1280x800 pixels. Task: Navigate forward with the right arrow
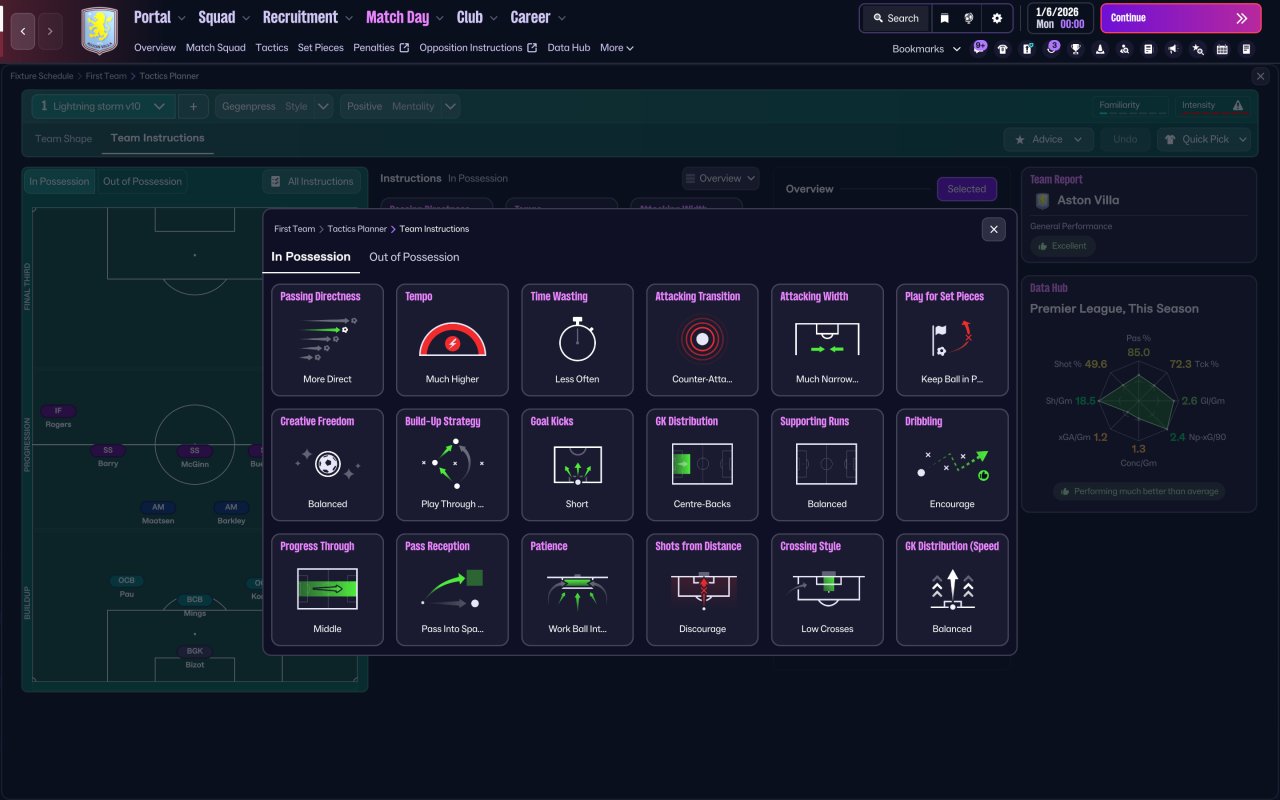coord(50,31)
